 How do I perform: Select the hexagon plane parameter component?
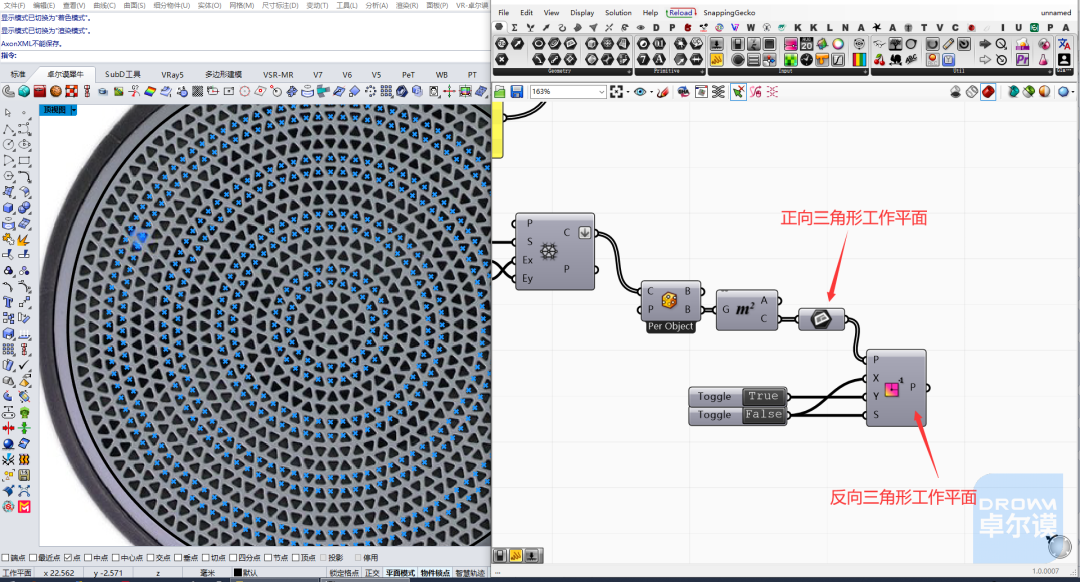click(821, 319)
